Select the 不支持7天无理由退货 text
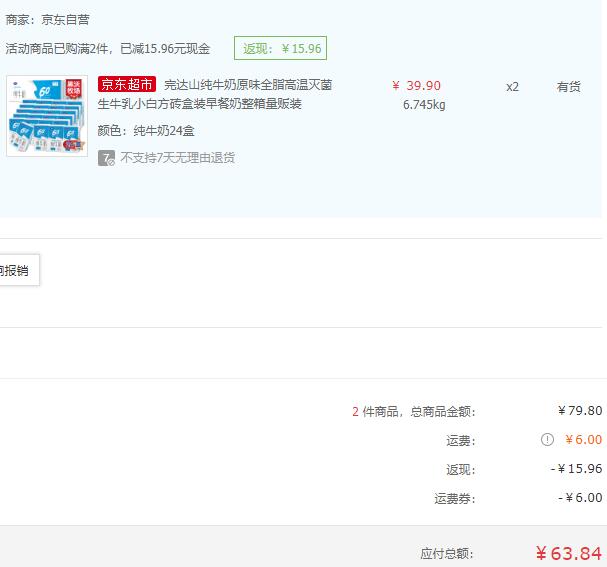The width and height of the screenshot is (607, 567). point(178,158)
